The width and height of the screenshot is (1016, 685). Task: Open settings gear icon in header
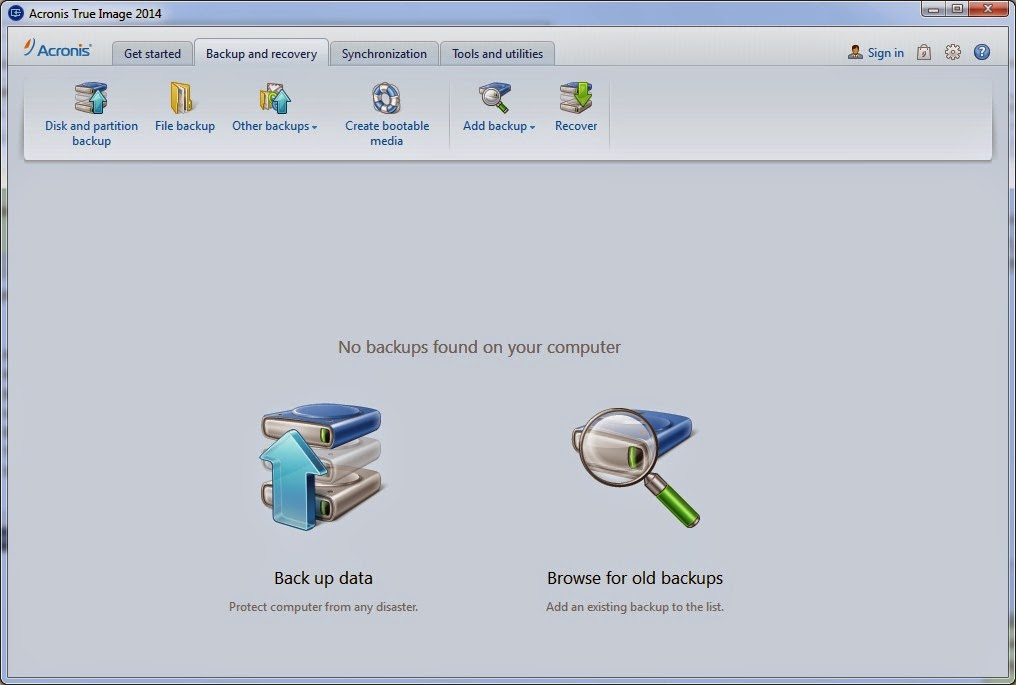tap(952, 52)
